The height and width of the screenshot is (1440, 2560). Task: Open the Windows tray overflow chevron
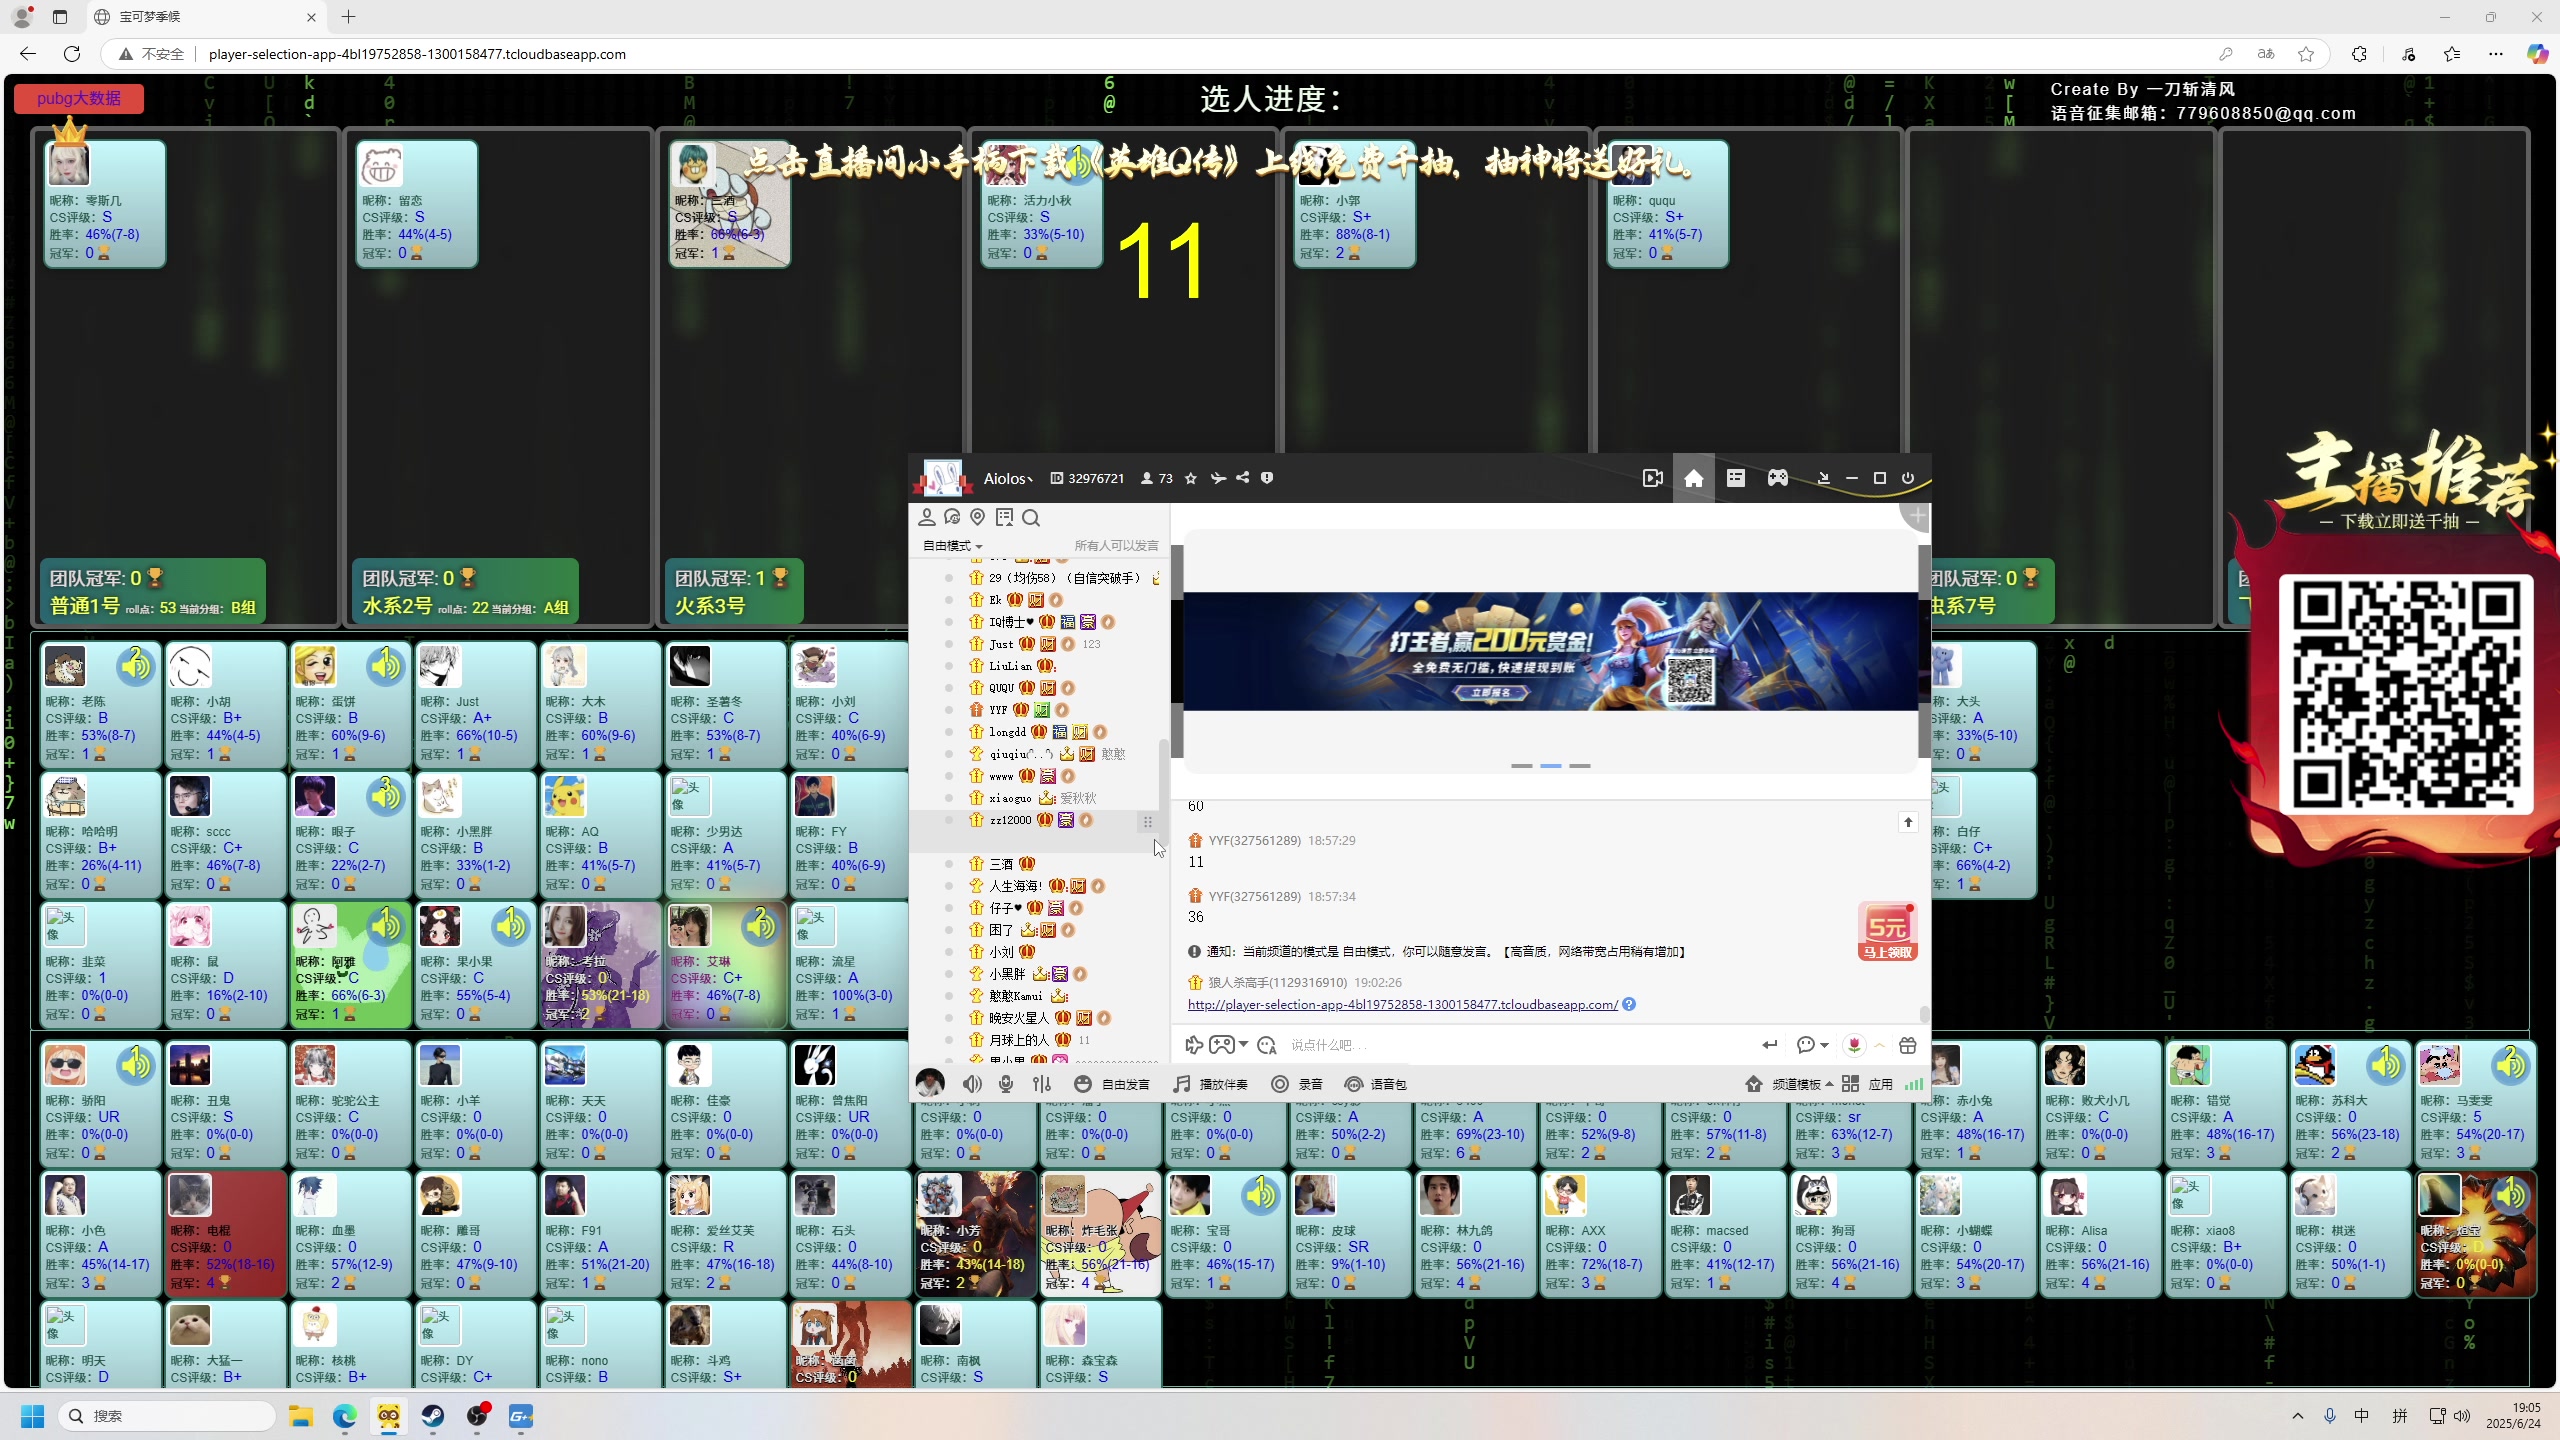(x=2298, y=1416)
